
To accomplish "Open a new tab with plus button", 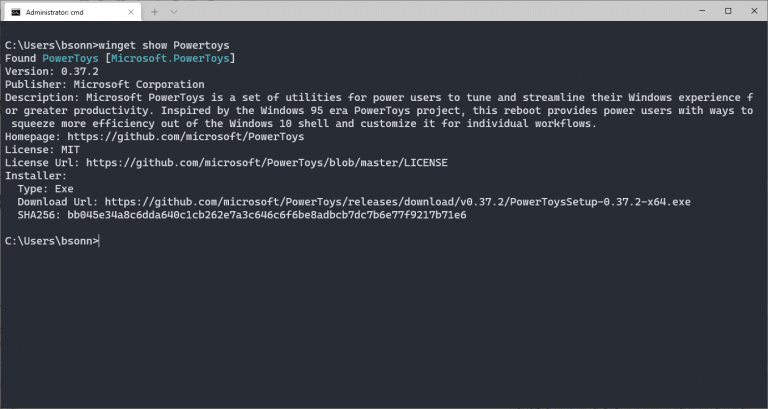I will tap(154, 12).
